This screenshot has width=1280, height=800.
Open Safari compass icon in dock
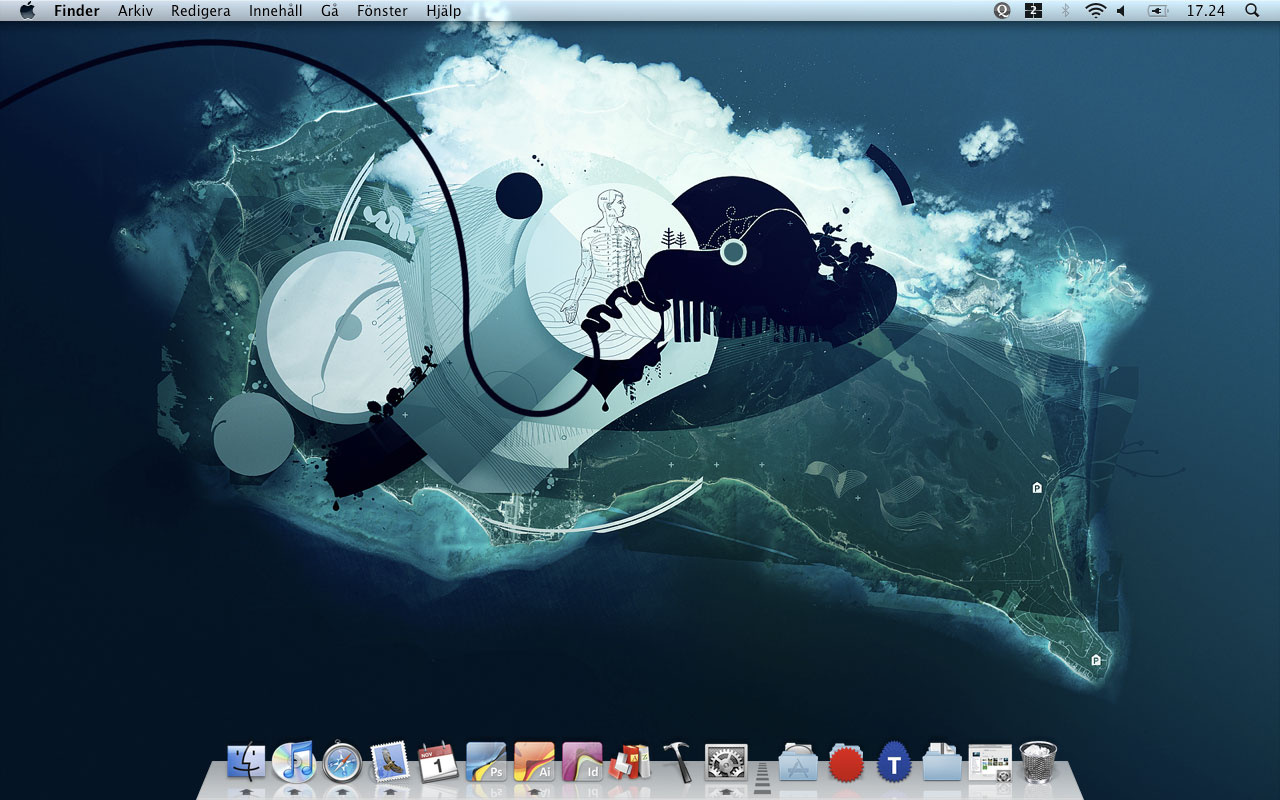tap(342, 763)
